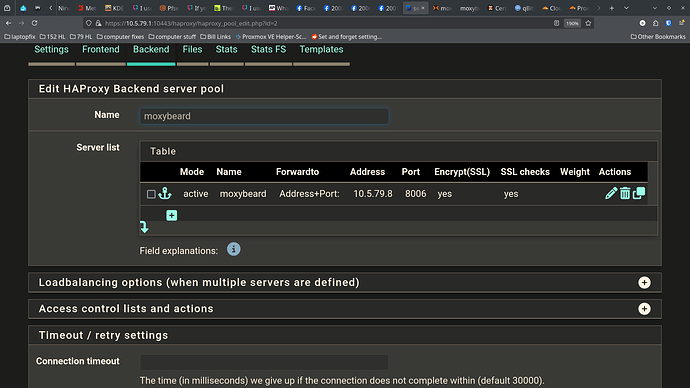The image size is (690, 388).
Task: Go forward with the browser forward arrow
Action: pyautogui.click(x=22, y=23)
